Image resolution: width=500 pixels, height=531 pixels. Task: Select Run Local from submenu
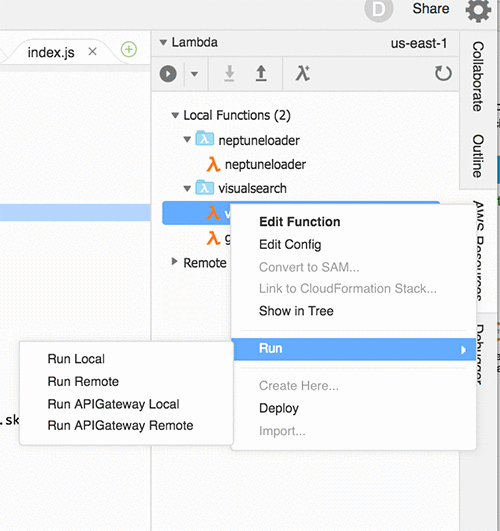pos(76,359)
